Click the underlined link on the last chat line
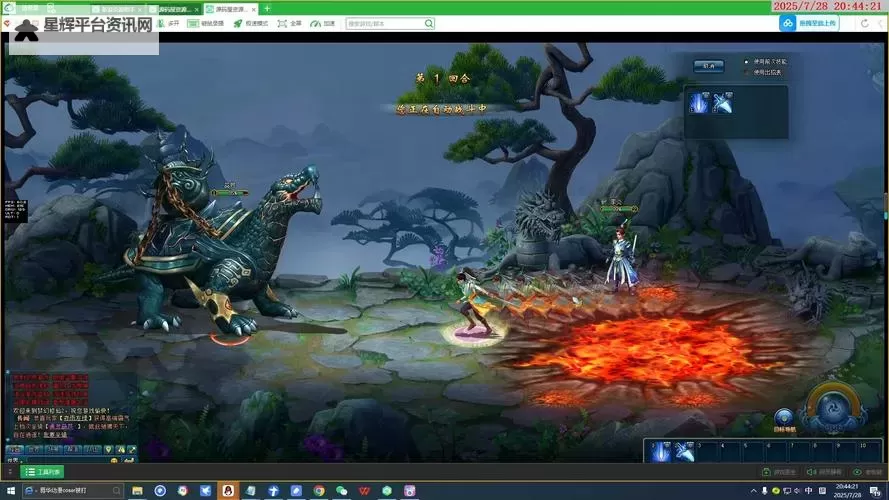Image resolution: width=889 pixels, height=500 pixels. (x=56, y=435)
